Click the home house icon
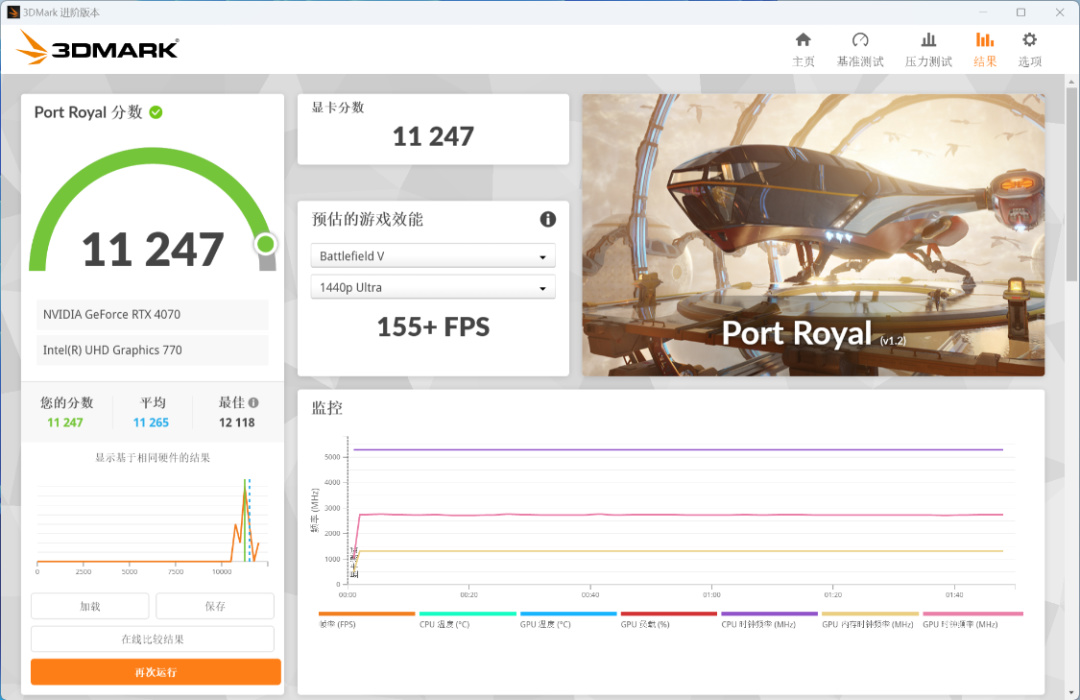1080x700 pixels. coord(803,39)
